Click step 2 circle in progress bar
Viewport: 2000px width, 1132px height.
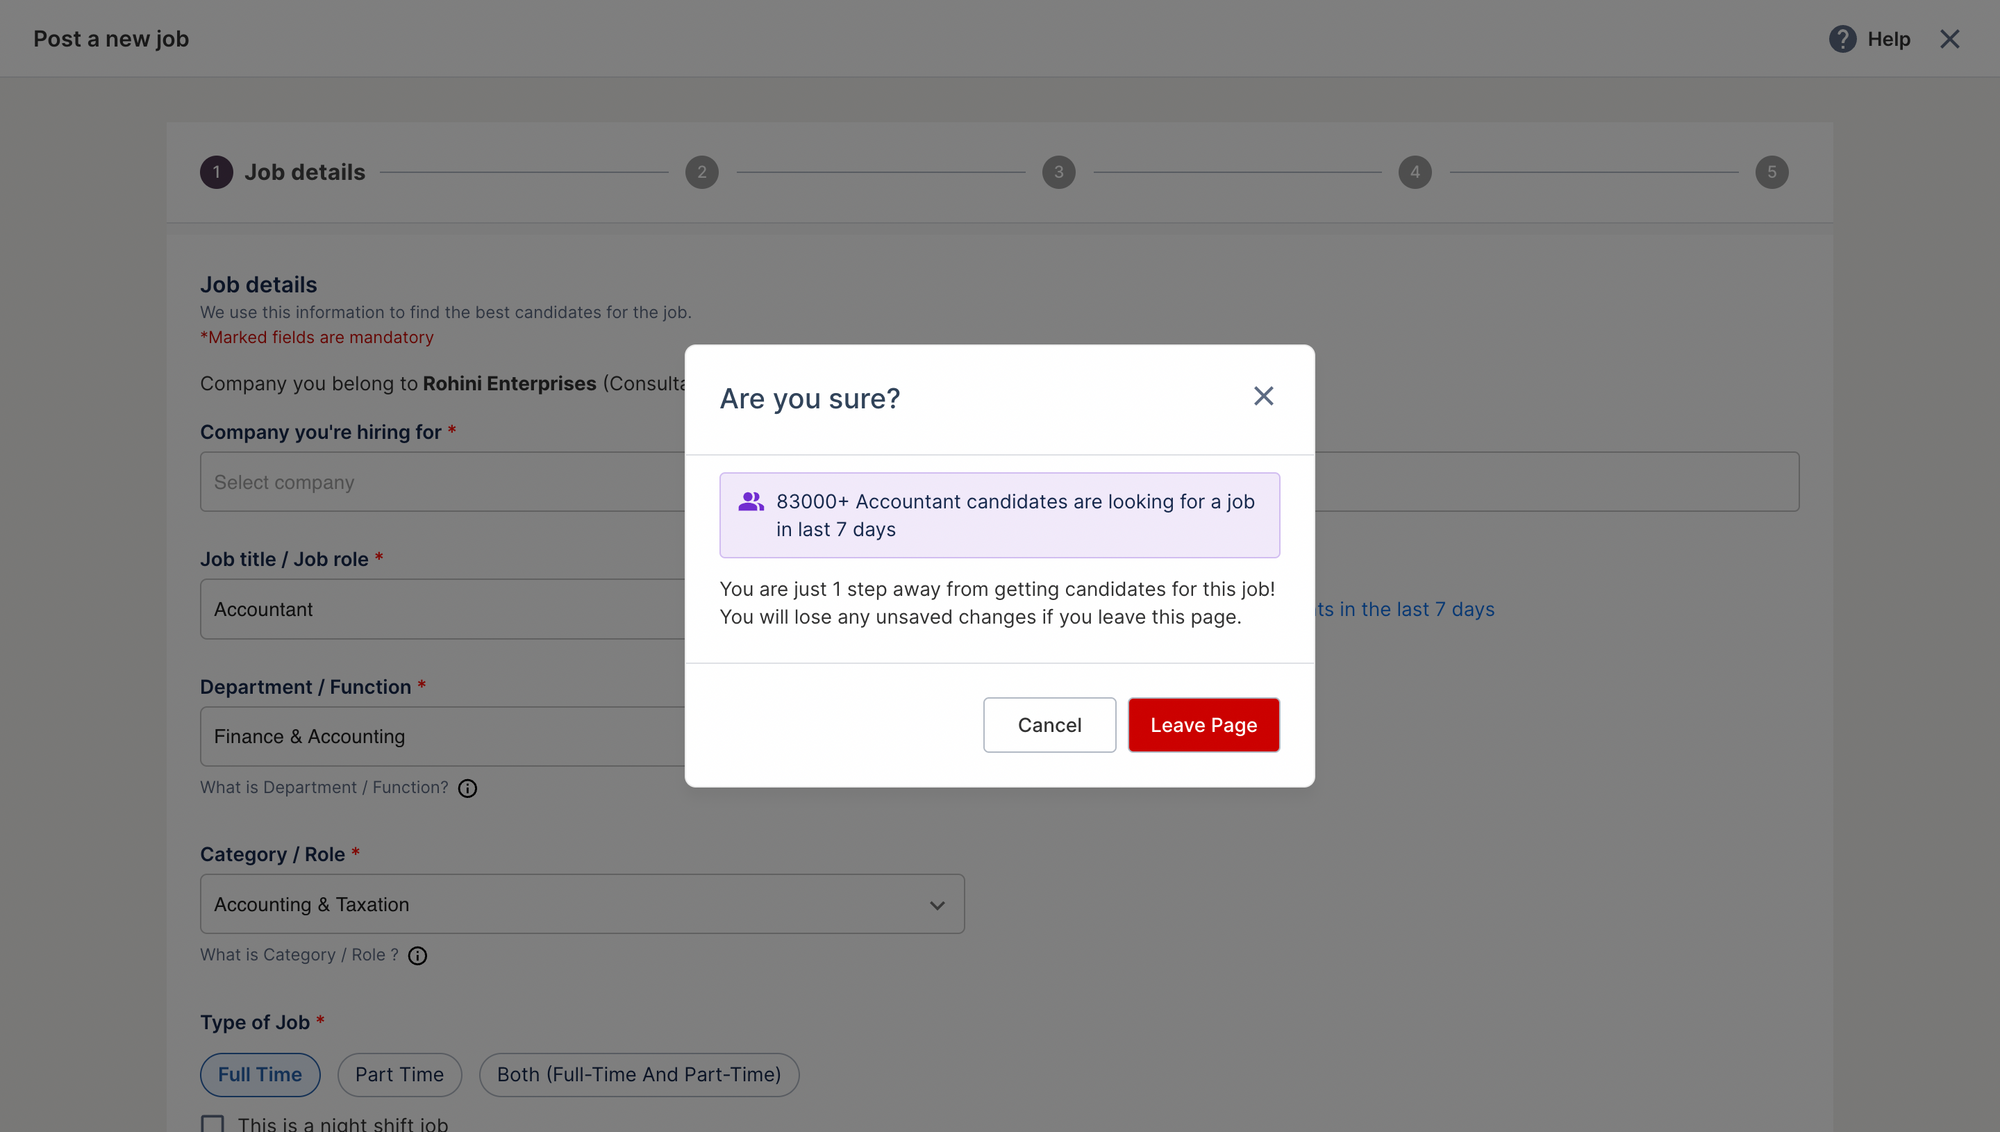click(x=702, y=172)
